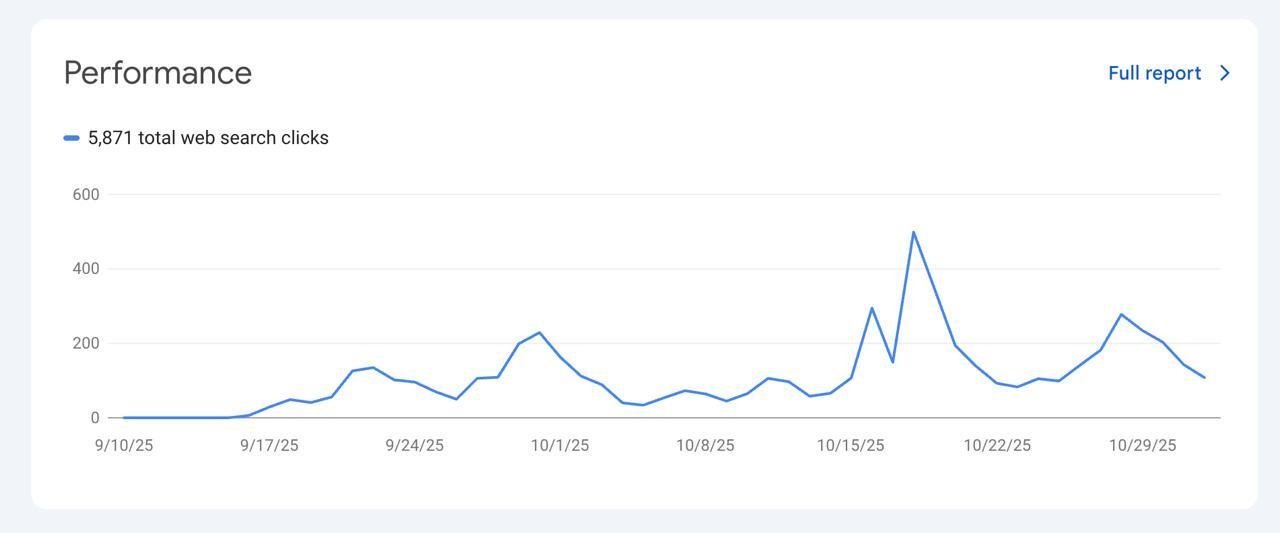Click the line peak just under 300 near 10/15/25

[x=872, y=308]
